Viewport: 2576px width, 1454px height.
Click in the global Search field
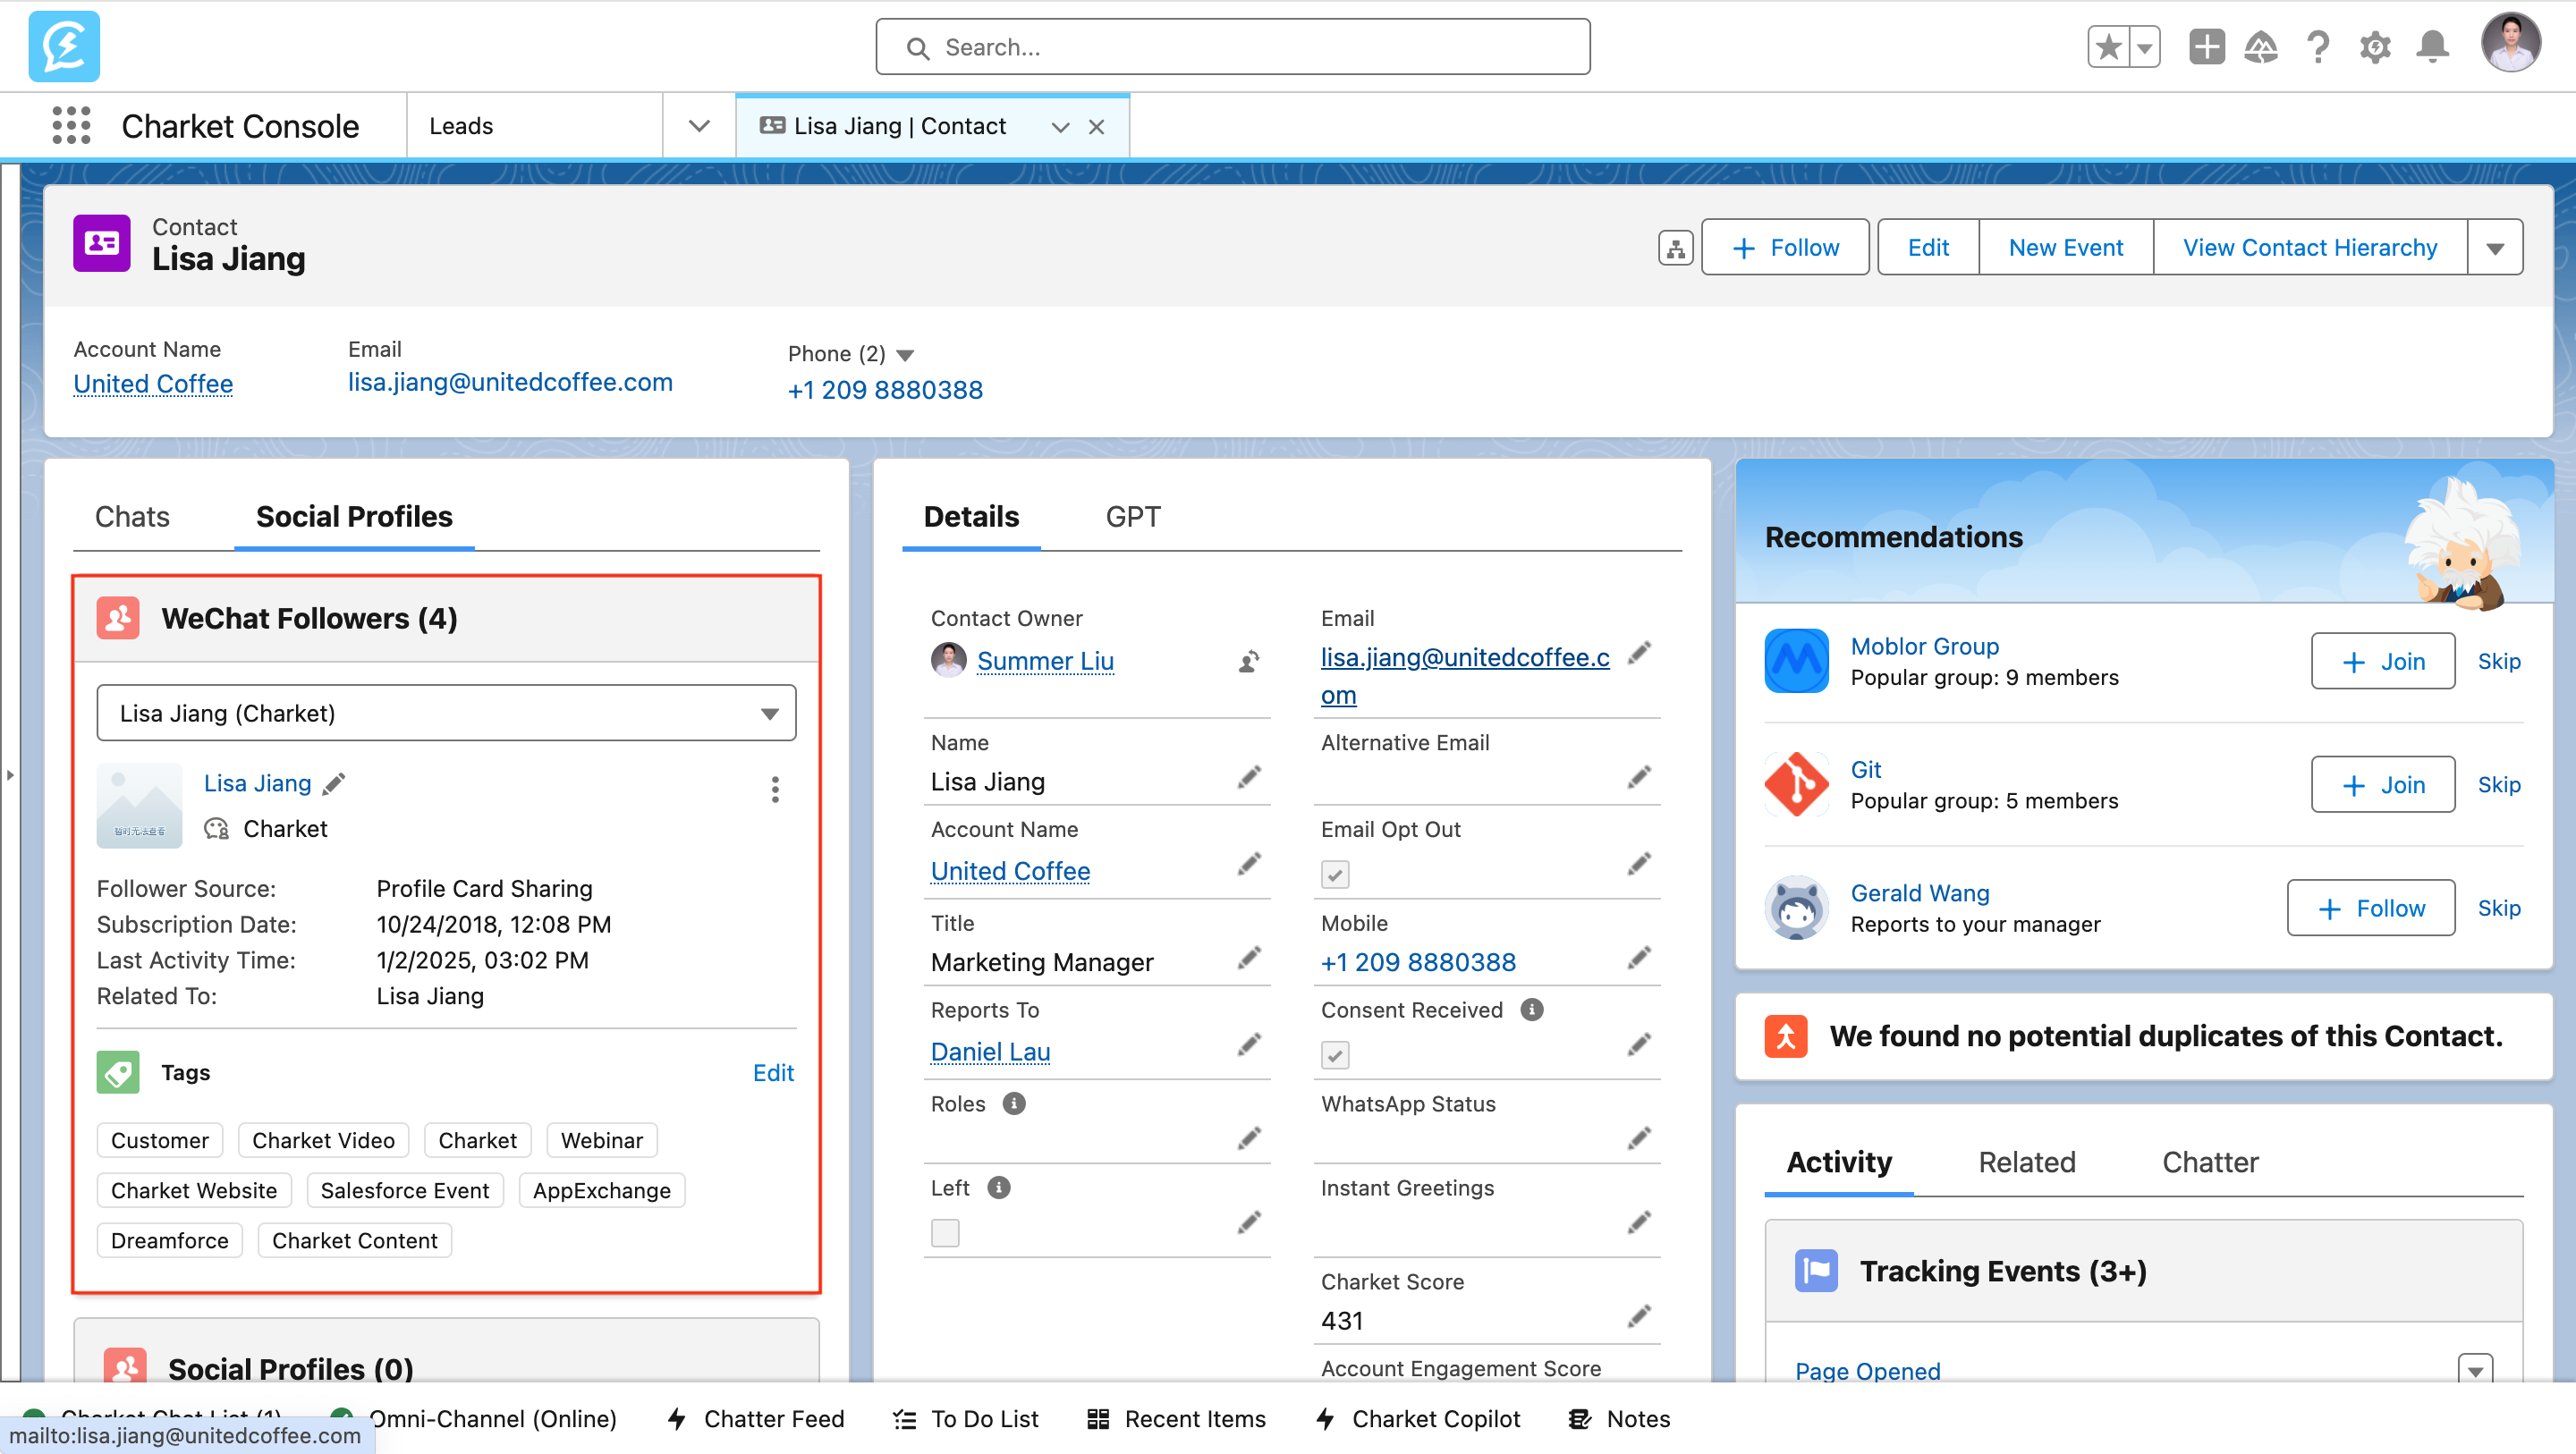point(1233,47)
